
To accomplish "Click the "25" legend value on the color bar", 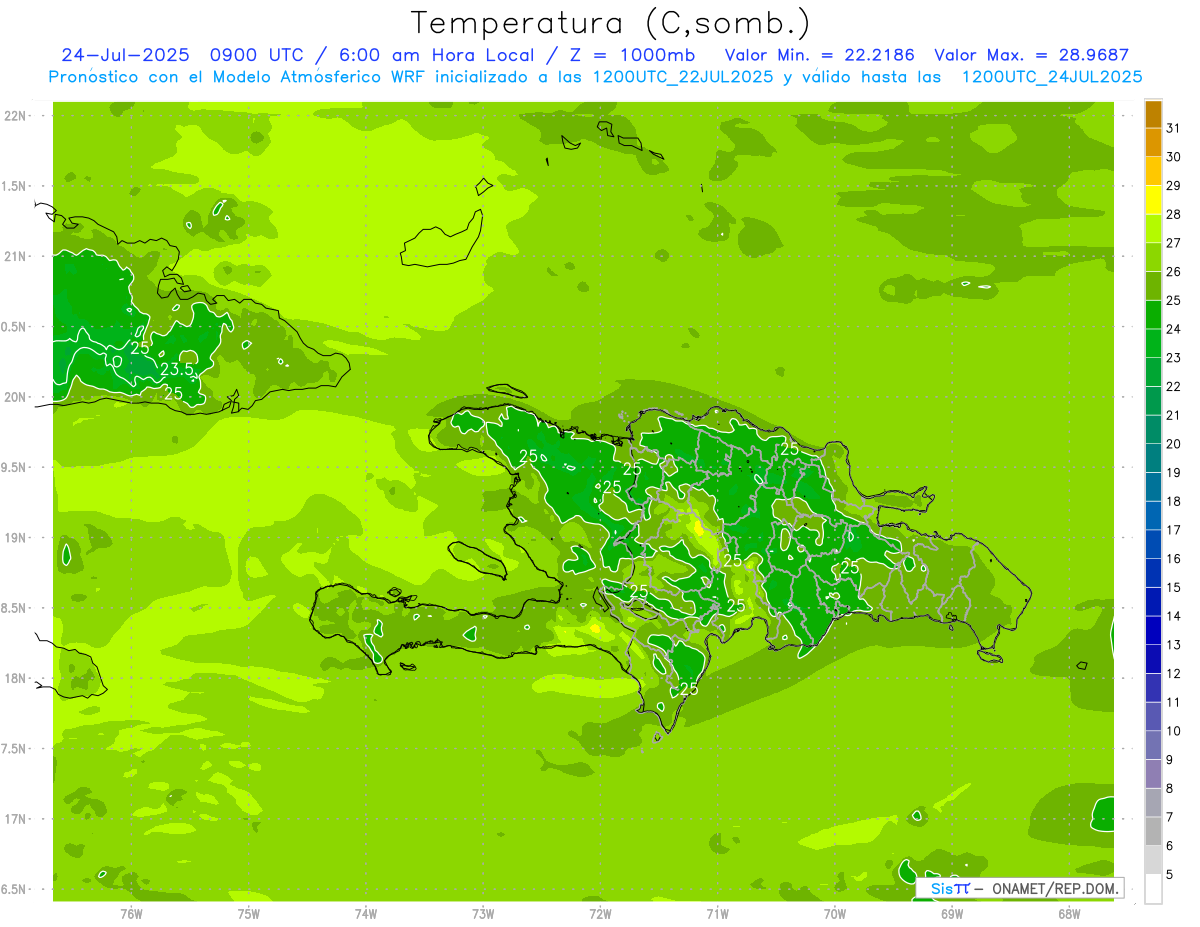I will pos(1174,300).
